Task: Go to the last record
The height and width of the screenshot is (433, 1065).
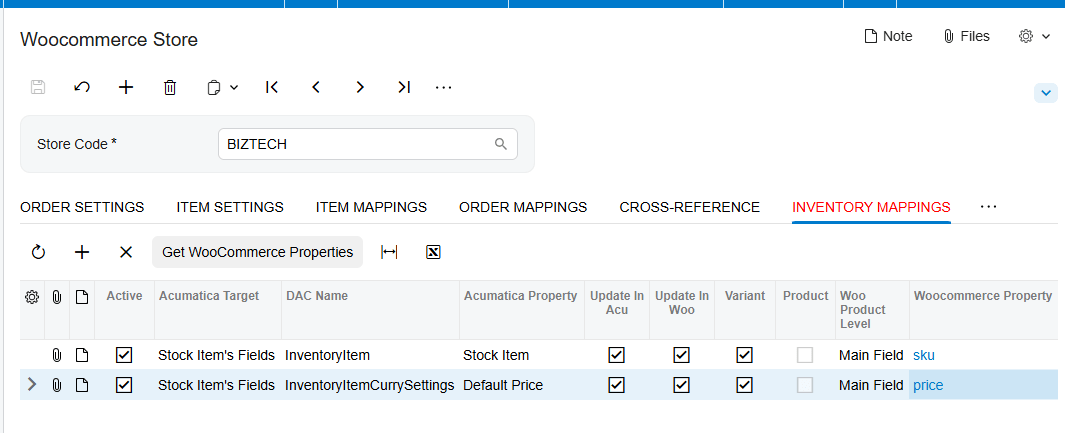Action: [404, 87]
